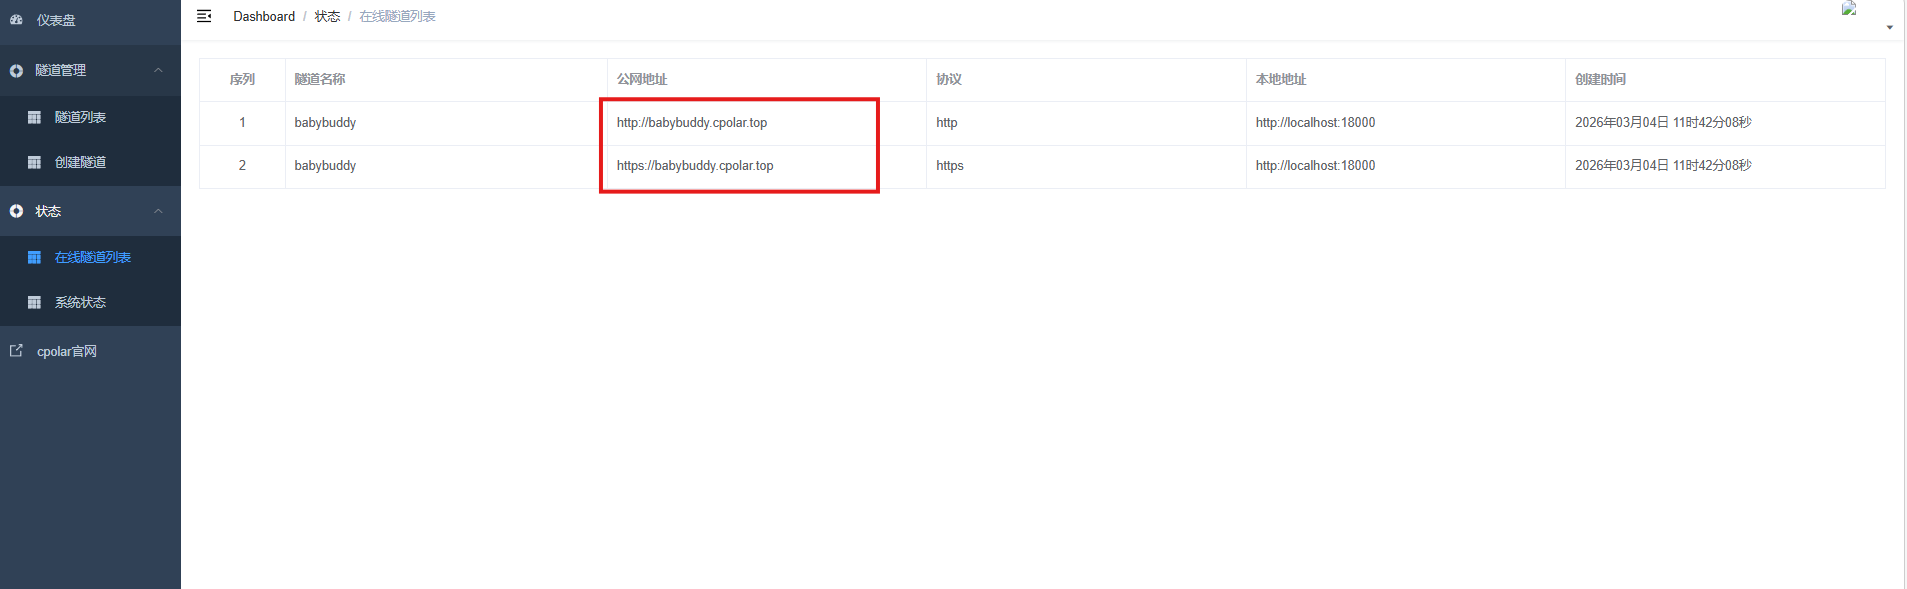Screen dimensions: 1907x589
Task: Click the 公网地址 column header
Action: tap(642, 79)
